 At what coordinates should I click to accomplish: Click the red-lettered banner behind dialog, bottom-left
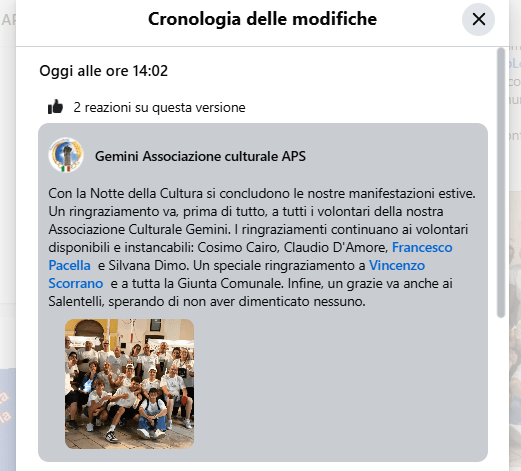click(6, 408)
